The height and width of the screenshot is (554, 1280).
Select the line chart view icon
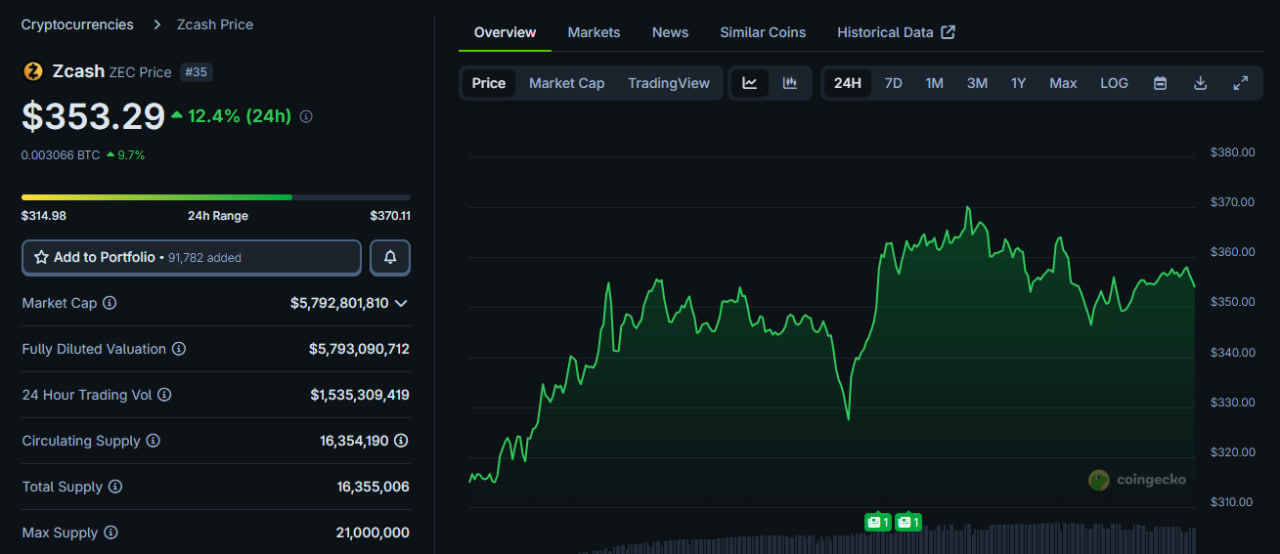click(750, 83)
